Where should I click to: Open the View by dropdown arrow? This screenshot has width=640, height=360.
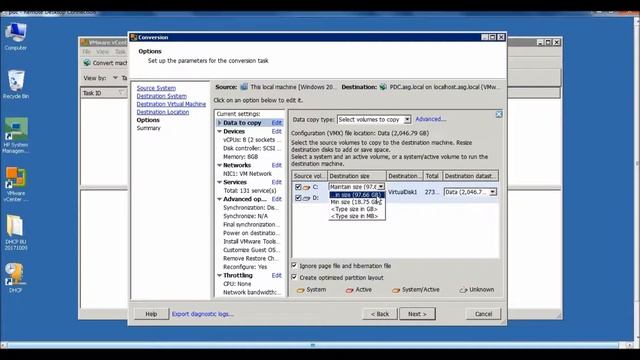tap(115, 78)
